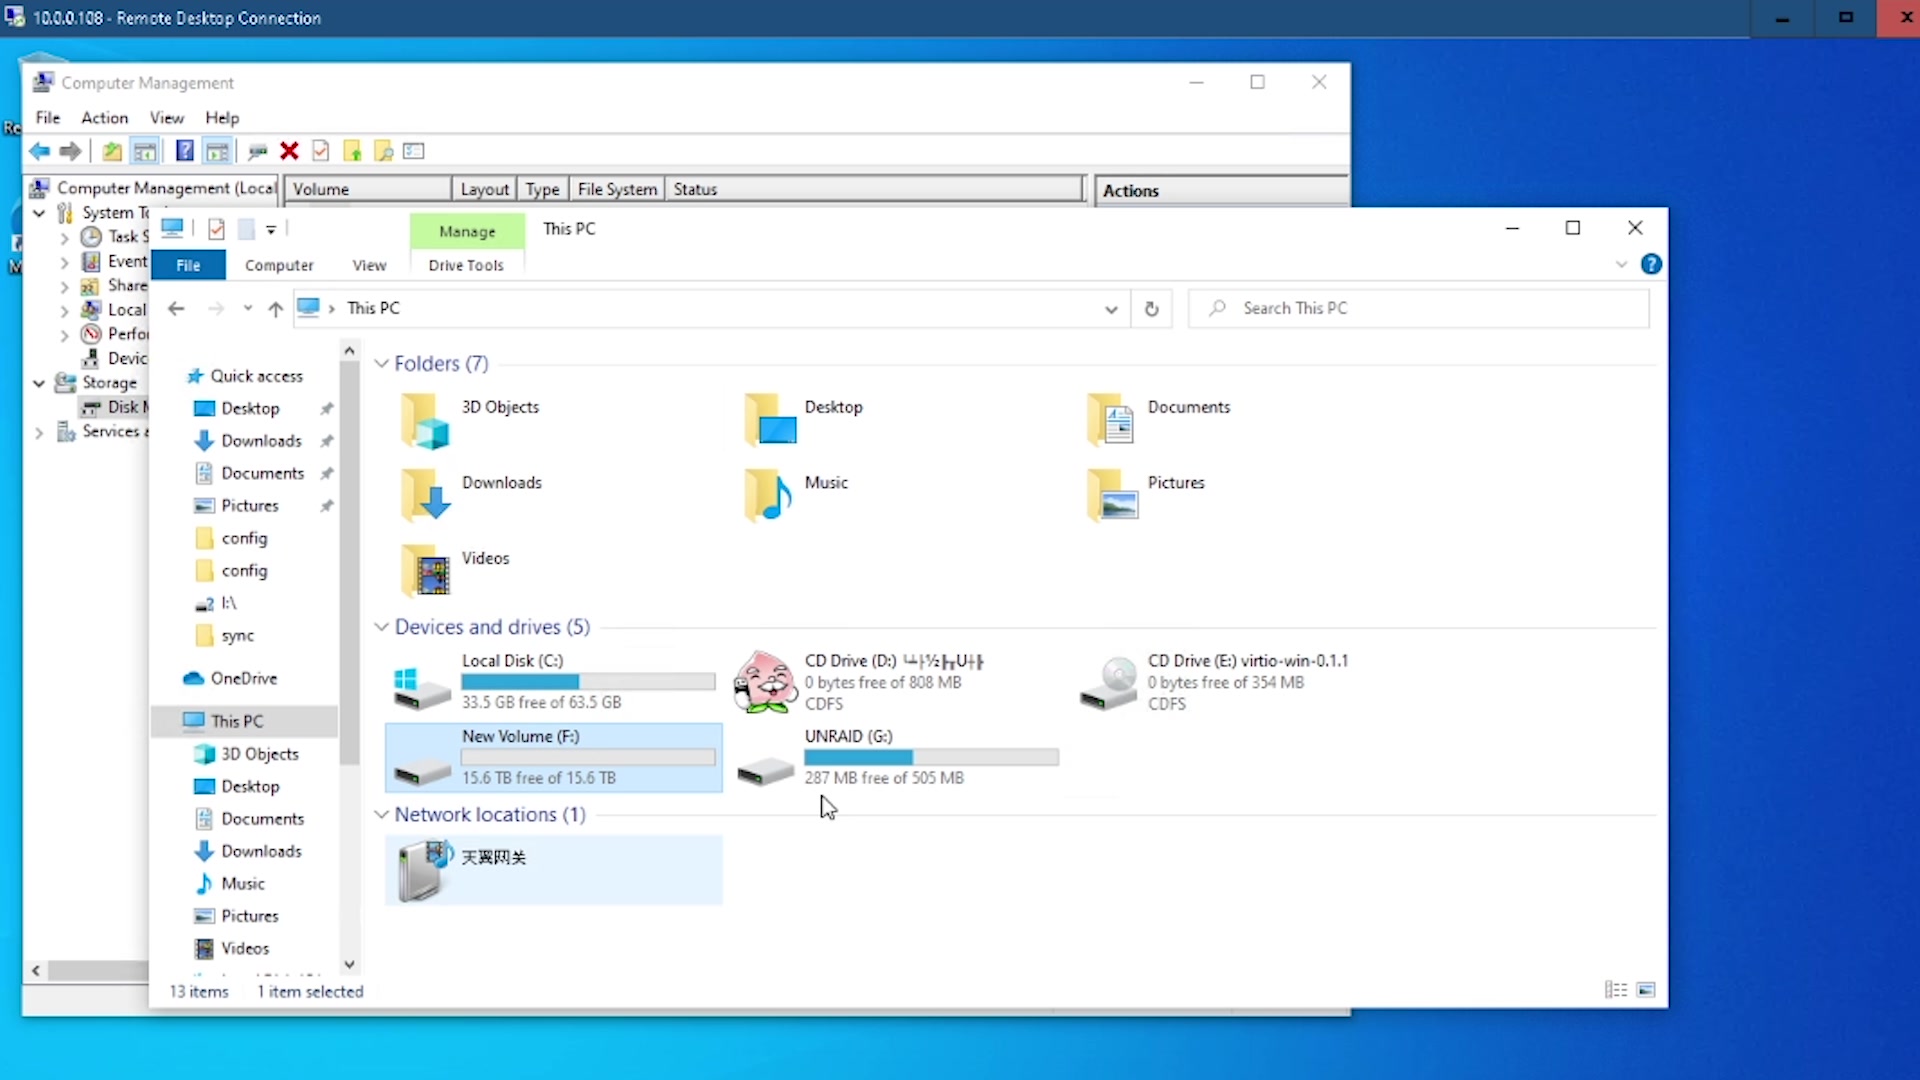Open Help using the blue question mark icon
1920x1080 pixels.
coord(184,151)
